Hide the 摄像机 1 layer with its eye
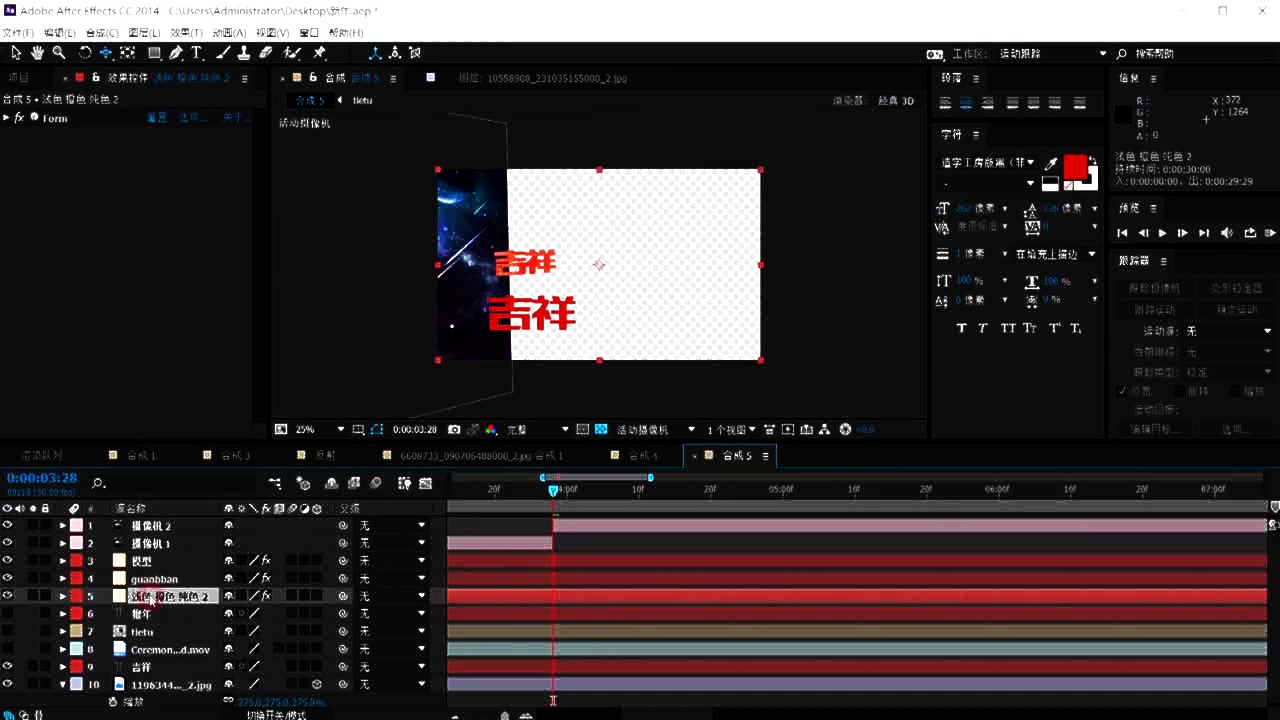 pyautogui.click(x=7, y=543)
